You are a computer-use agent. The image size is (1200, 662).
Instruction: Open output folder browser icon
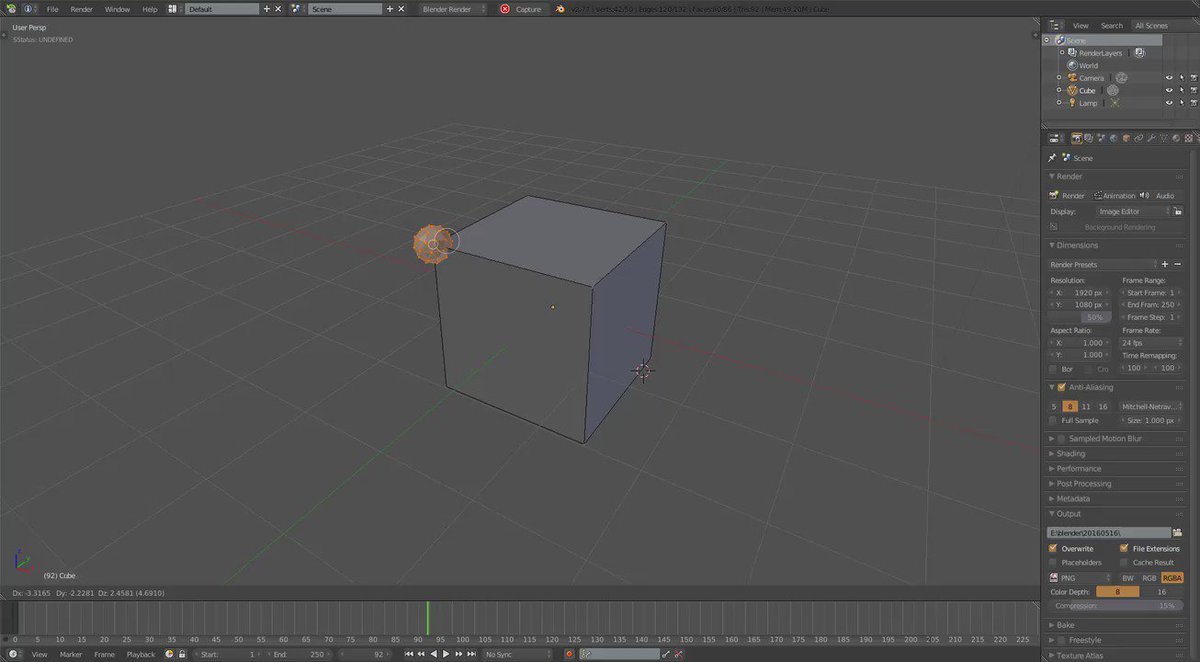click(1178, 533)
